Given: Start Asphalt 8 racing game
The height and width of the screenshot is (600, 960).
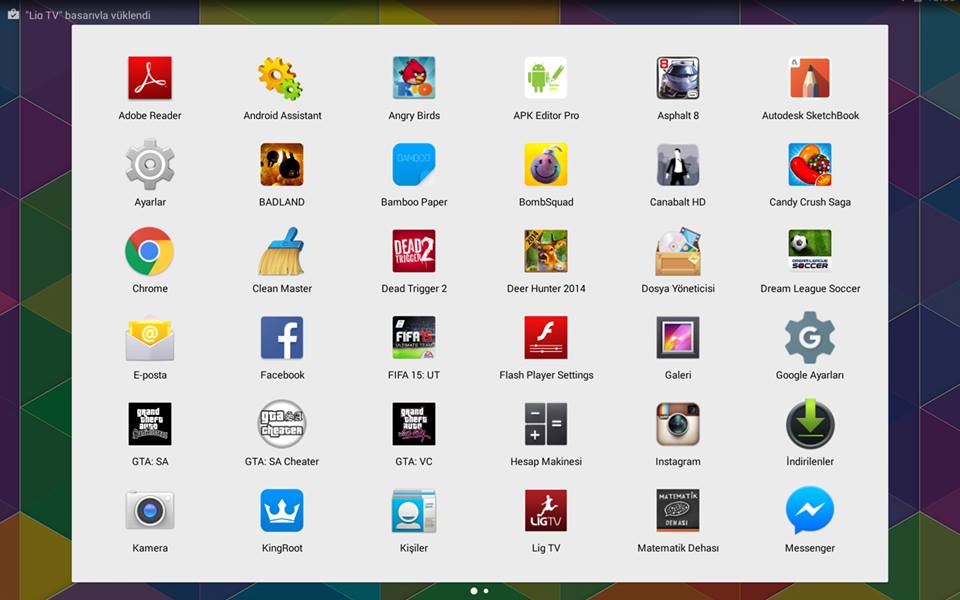Looking at the screenshot, I should pos(678,78).
